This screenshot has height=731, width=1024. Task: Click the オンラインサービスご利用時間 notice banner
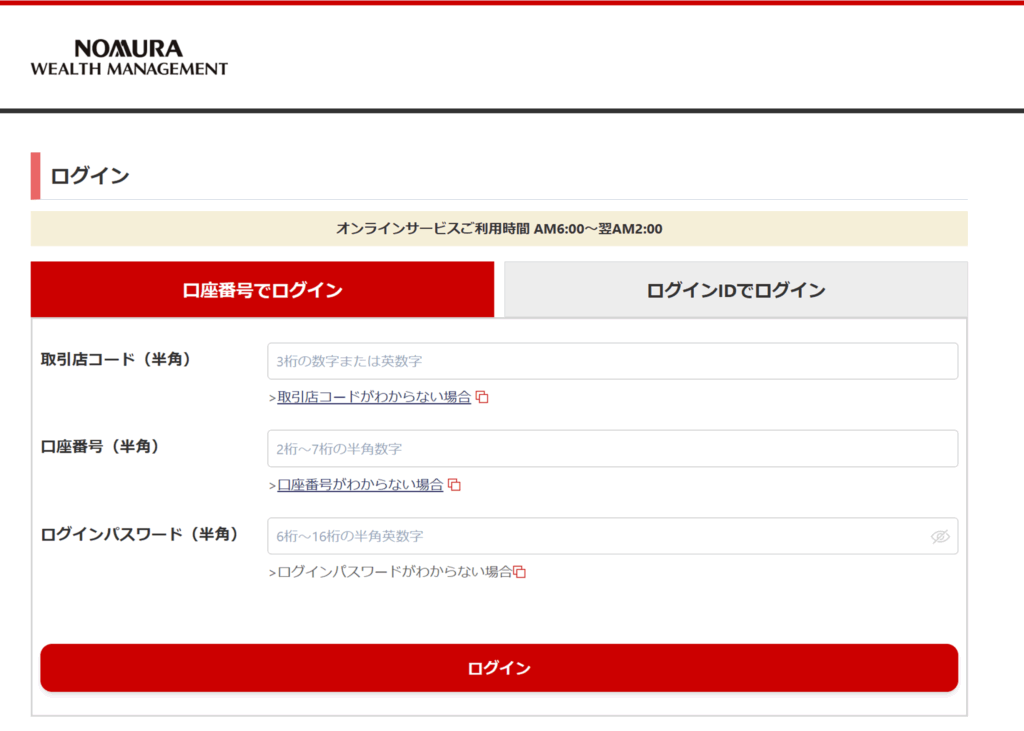(499, 229)
